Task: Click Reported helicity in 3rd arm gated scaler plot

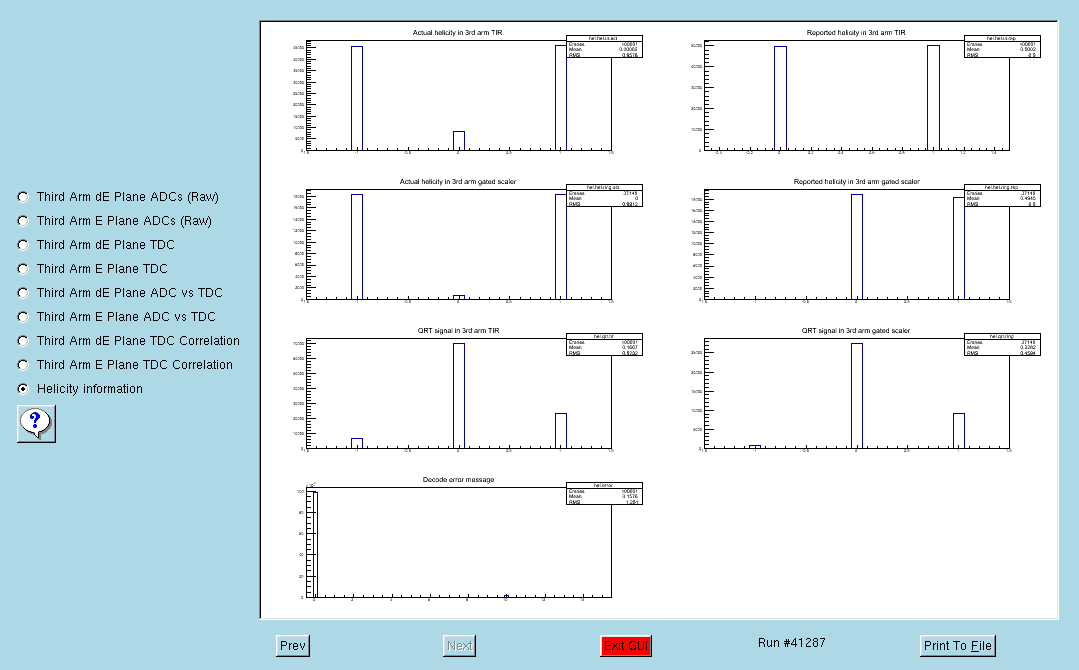Action: point(857,245)
